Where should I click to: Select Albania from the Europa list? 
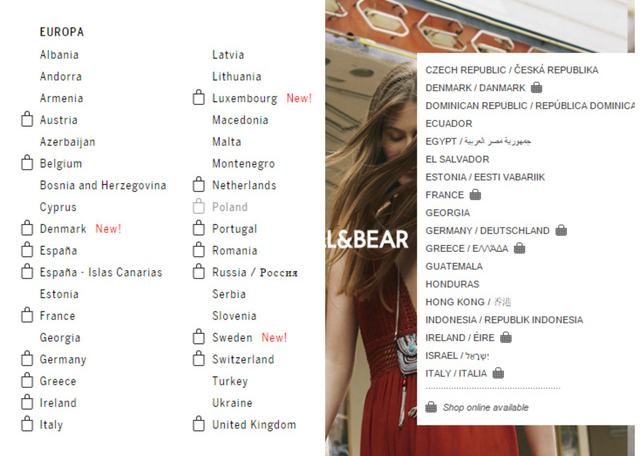point(59,55)
